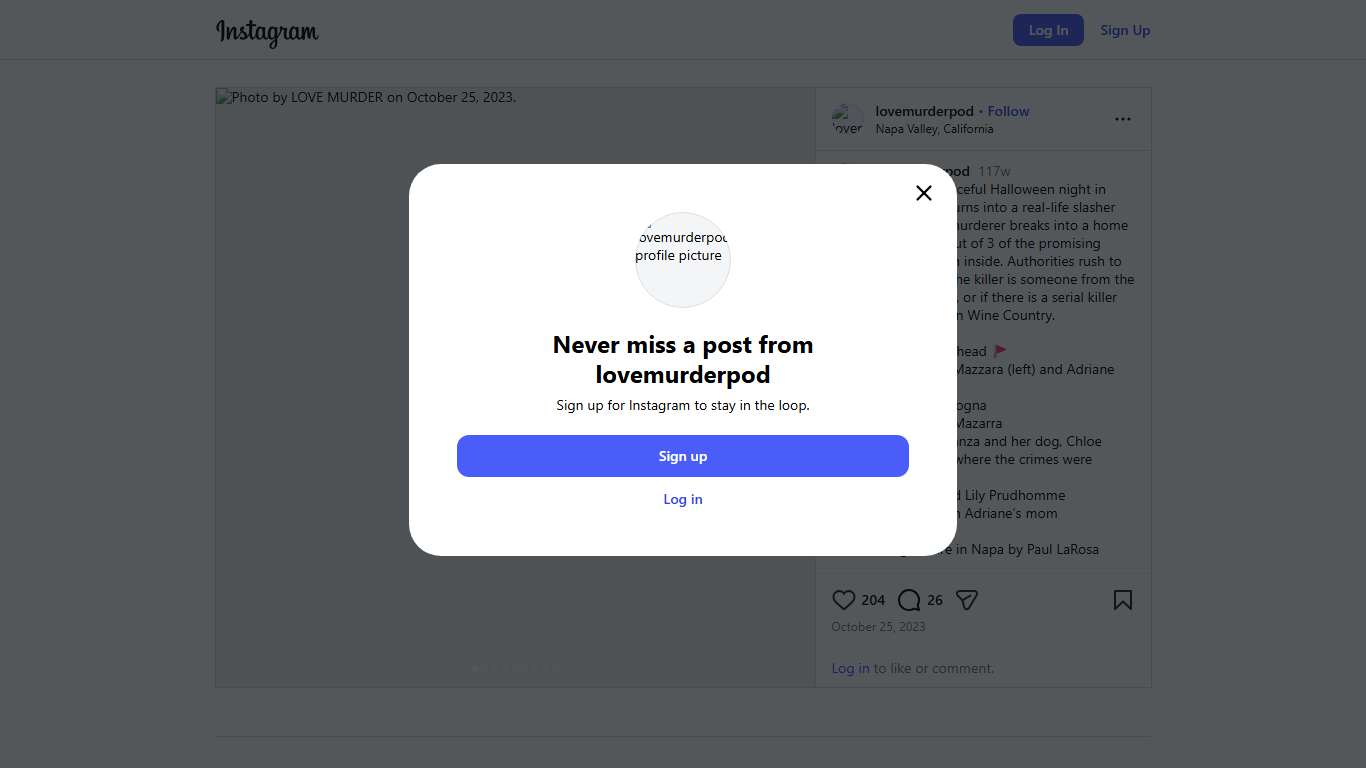The image size is (1366, 768).
Task: Open the Napa Valley, California location
Action: coord(934,129)
